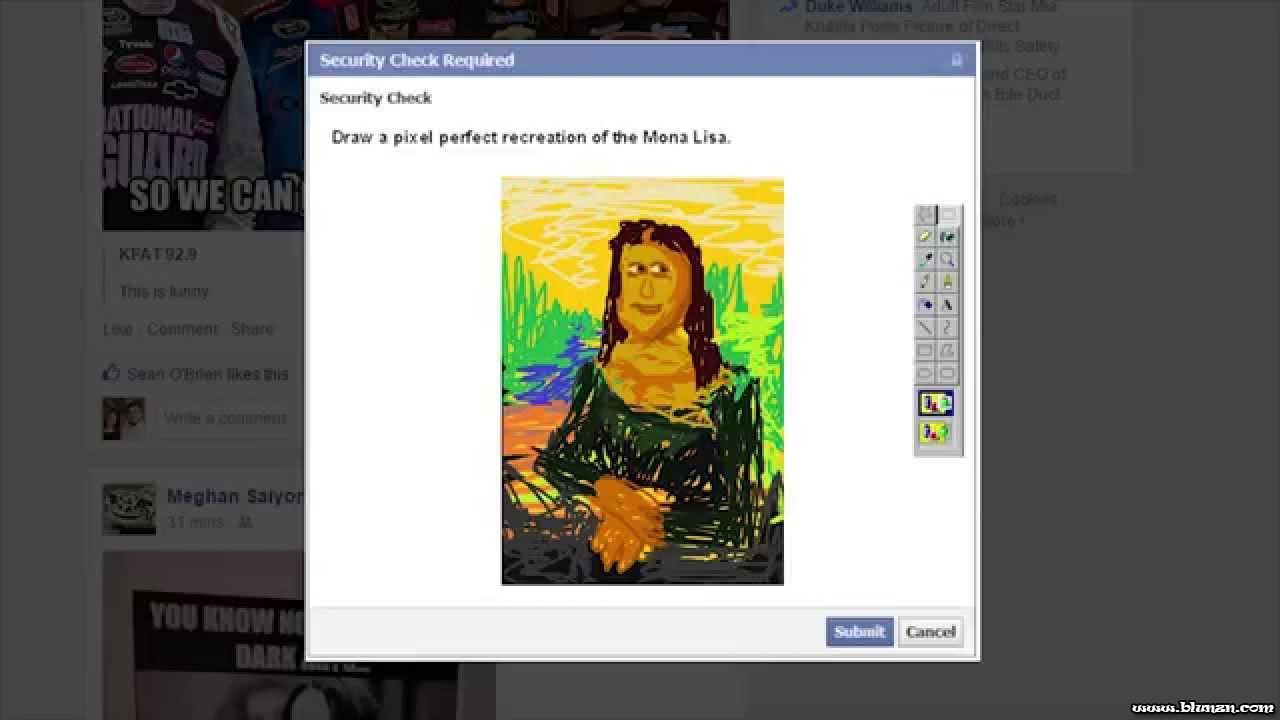Screen dimensions: 1280x720
Task: Select the Fill With Color bucket tool
Action: [948, 237]
